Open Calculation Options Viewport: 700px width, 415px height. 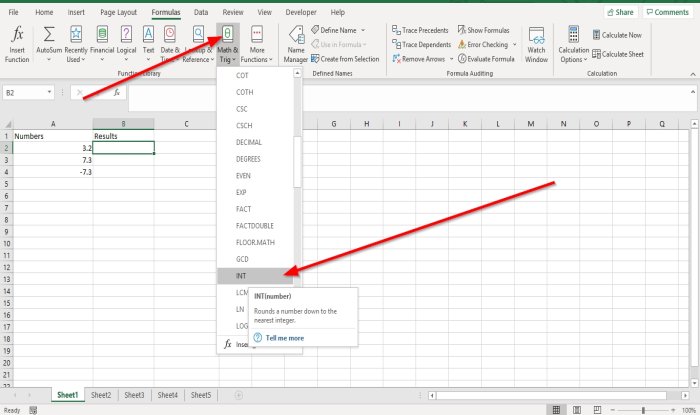point(573,44)
